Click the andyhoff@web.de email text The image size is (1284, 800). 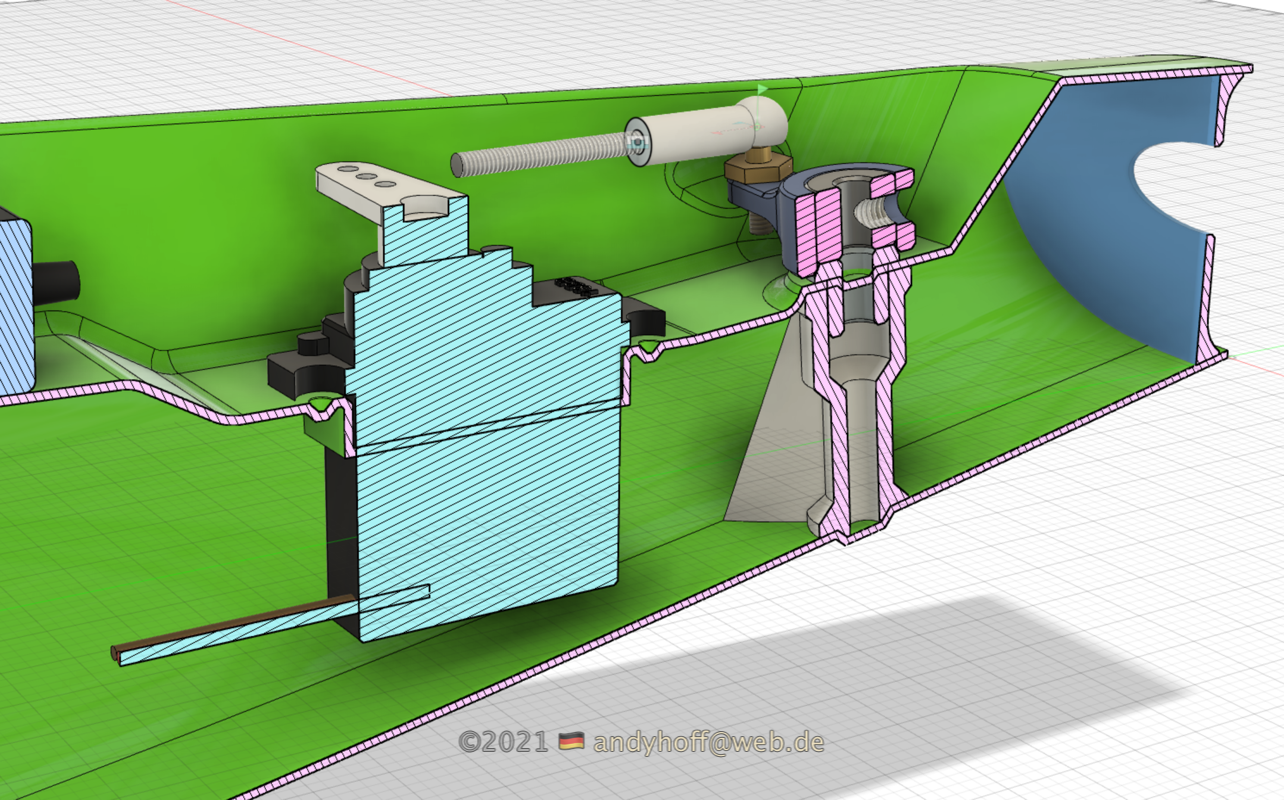tap(708, 742)
